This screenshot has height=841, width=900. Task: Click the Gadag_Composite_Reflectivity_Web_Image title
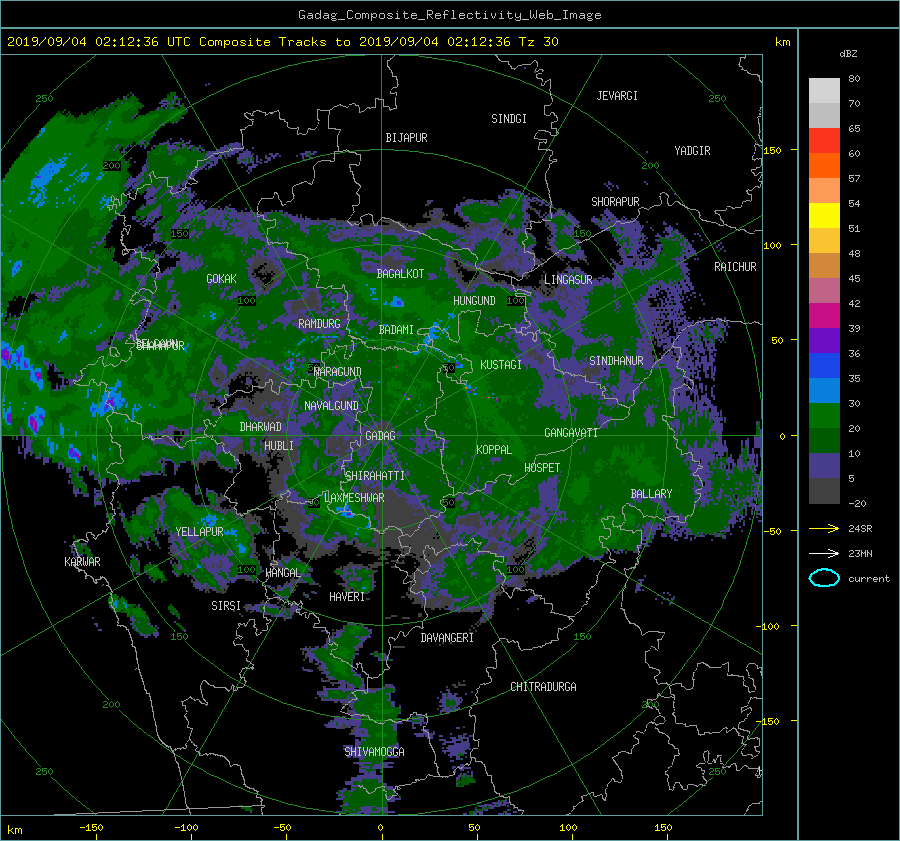pyautogui.click(x=449, y=15)
